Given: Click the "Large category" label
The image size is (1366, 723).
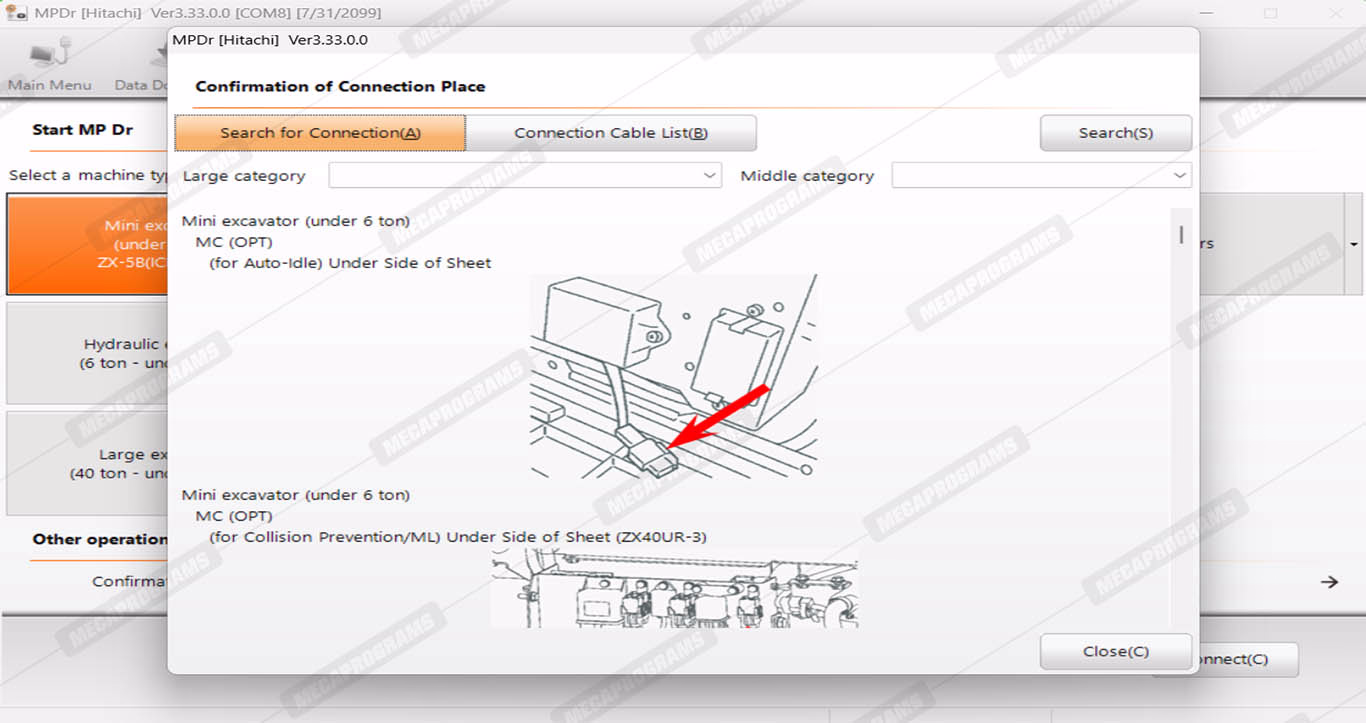Looking at the screenshot, I should click(244, 176).
